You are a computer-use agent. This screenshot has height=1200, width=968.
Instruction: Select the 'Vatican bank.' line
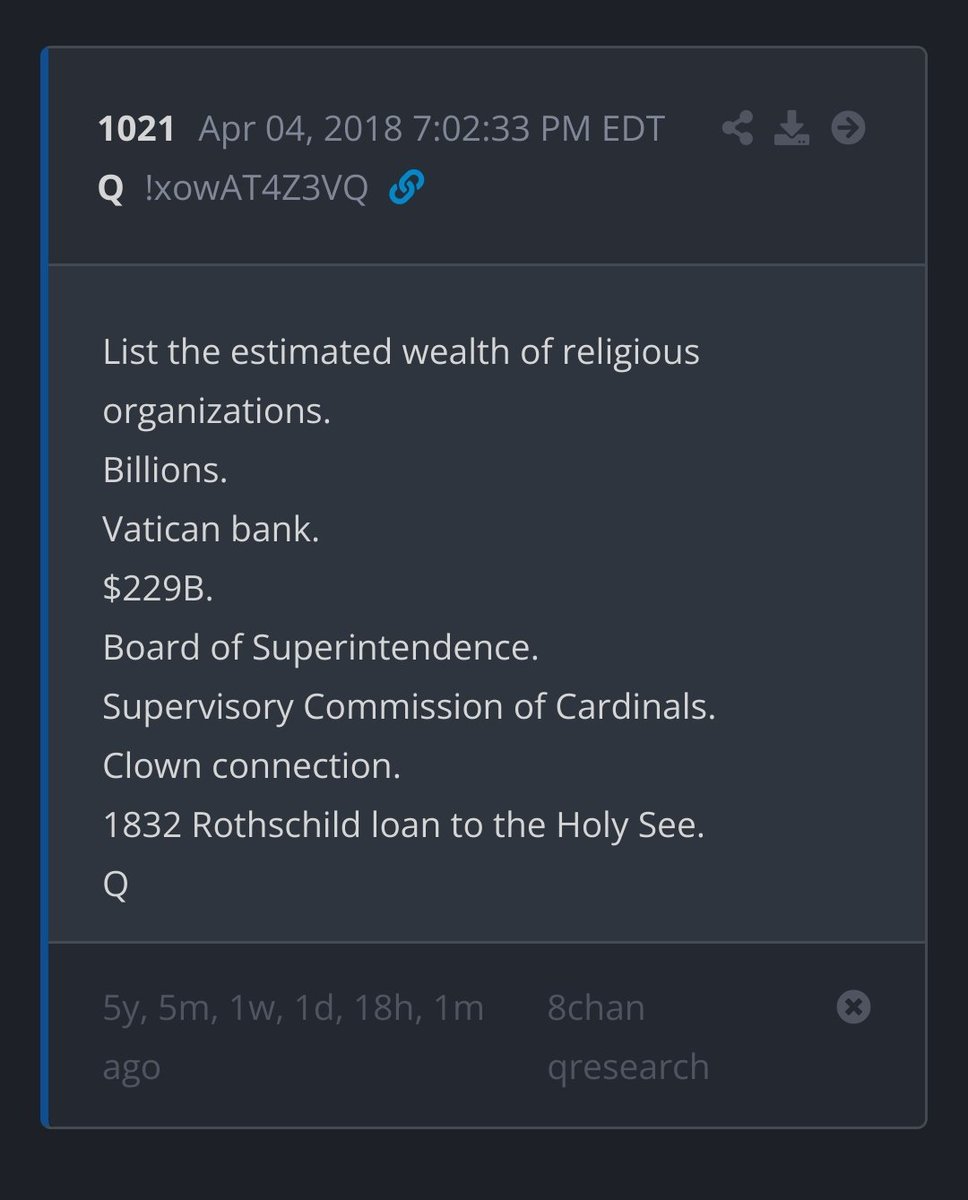click(x=210, y=530)
